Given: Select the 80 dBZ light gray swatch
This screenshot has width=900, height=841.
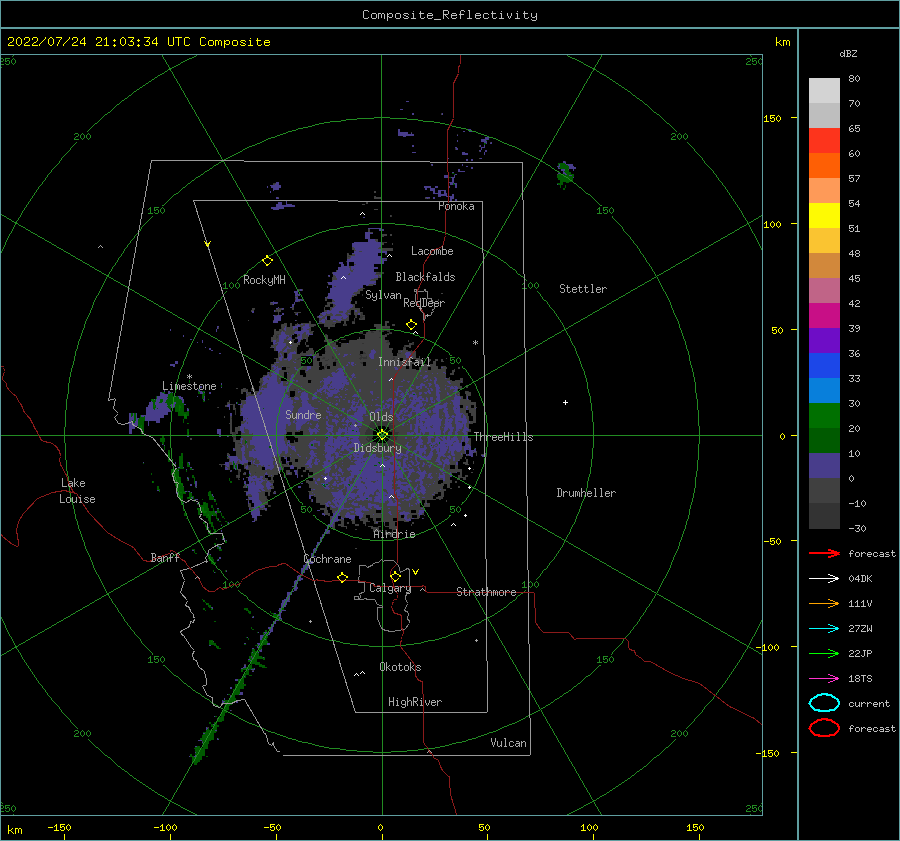Looking at the screenshot, I should (x=824, y=91).
